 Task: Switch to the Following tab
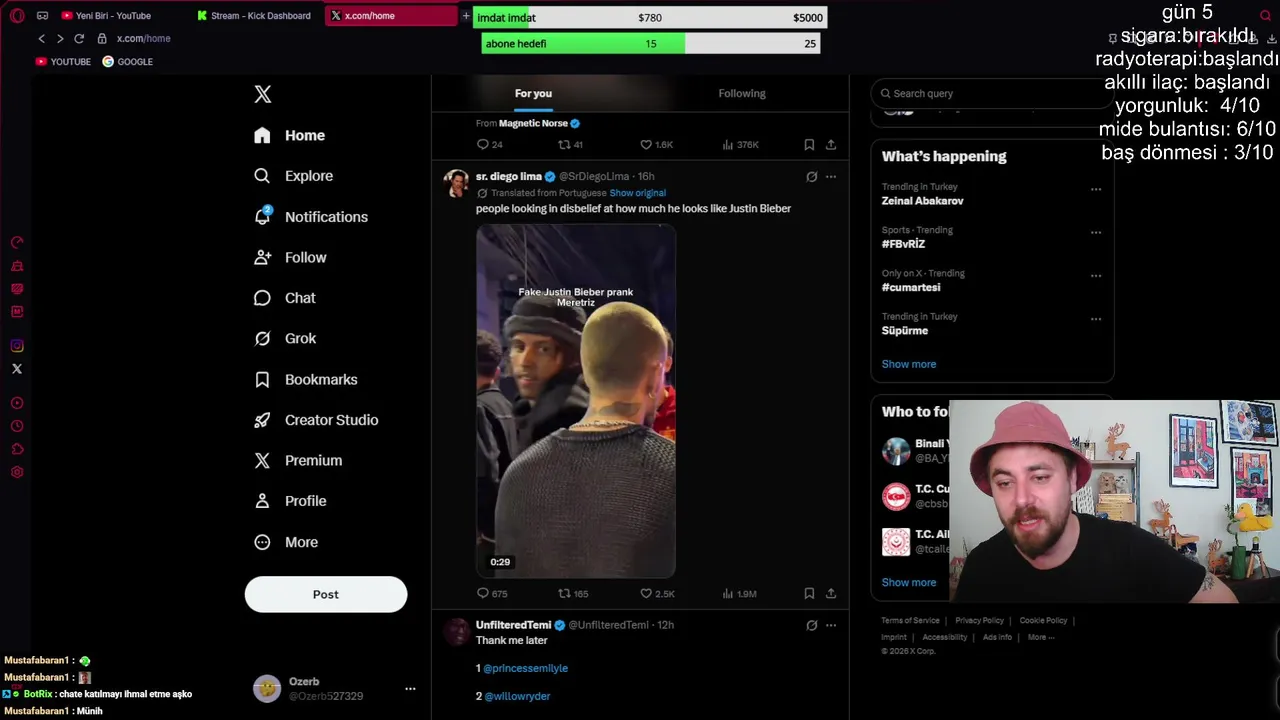(742, 93)
